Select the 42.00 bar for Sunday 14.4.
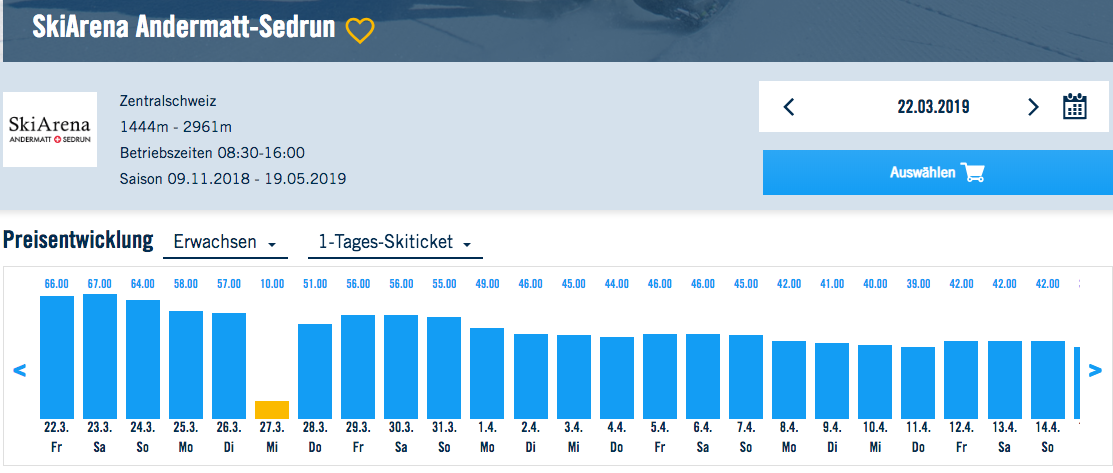This screenshot has width=1113, height=473. 1048,380
